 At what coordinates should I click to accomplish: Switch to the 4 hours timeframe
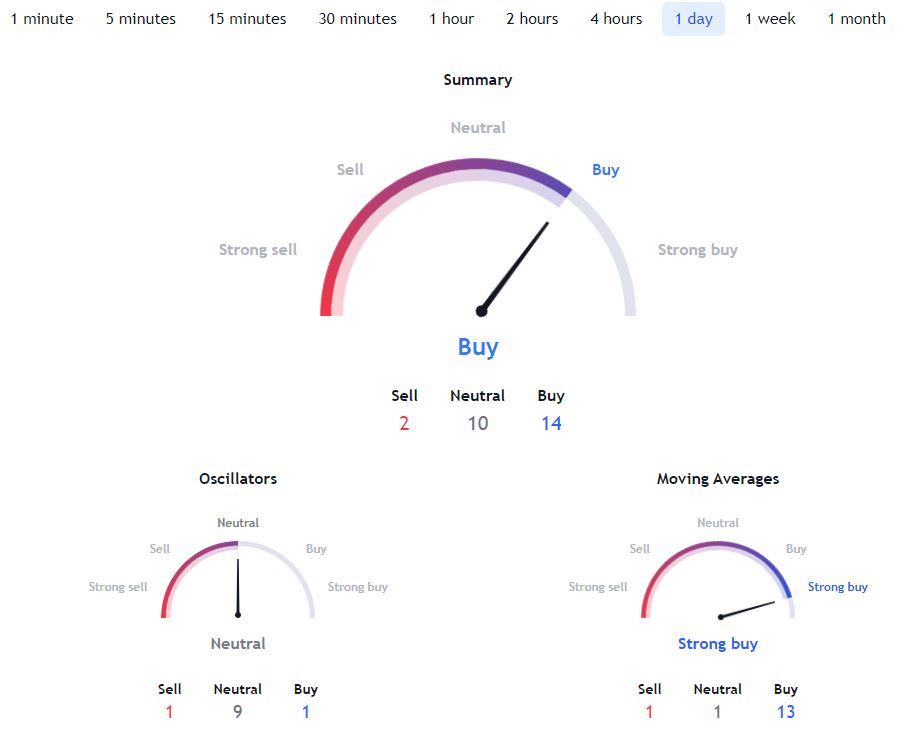pyautogui.click(x=615, y=18)
